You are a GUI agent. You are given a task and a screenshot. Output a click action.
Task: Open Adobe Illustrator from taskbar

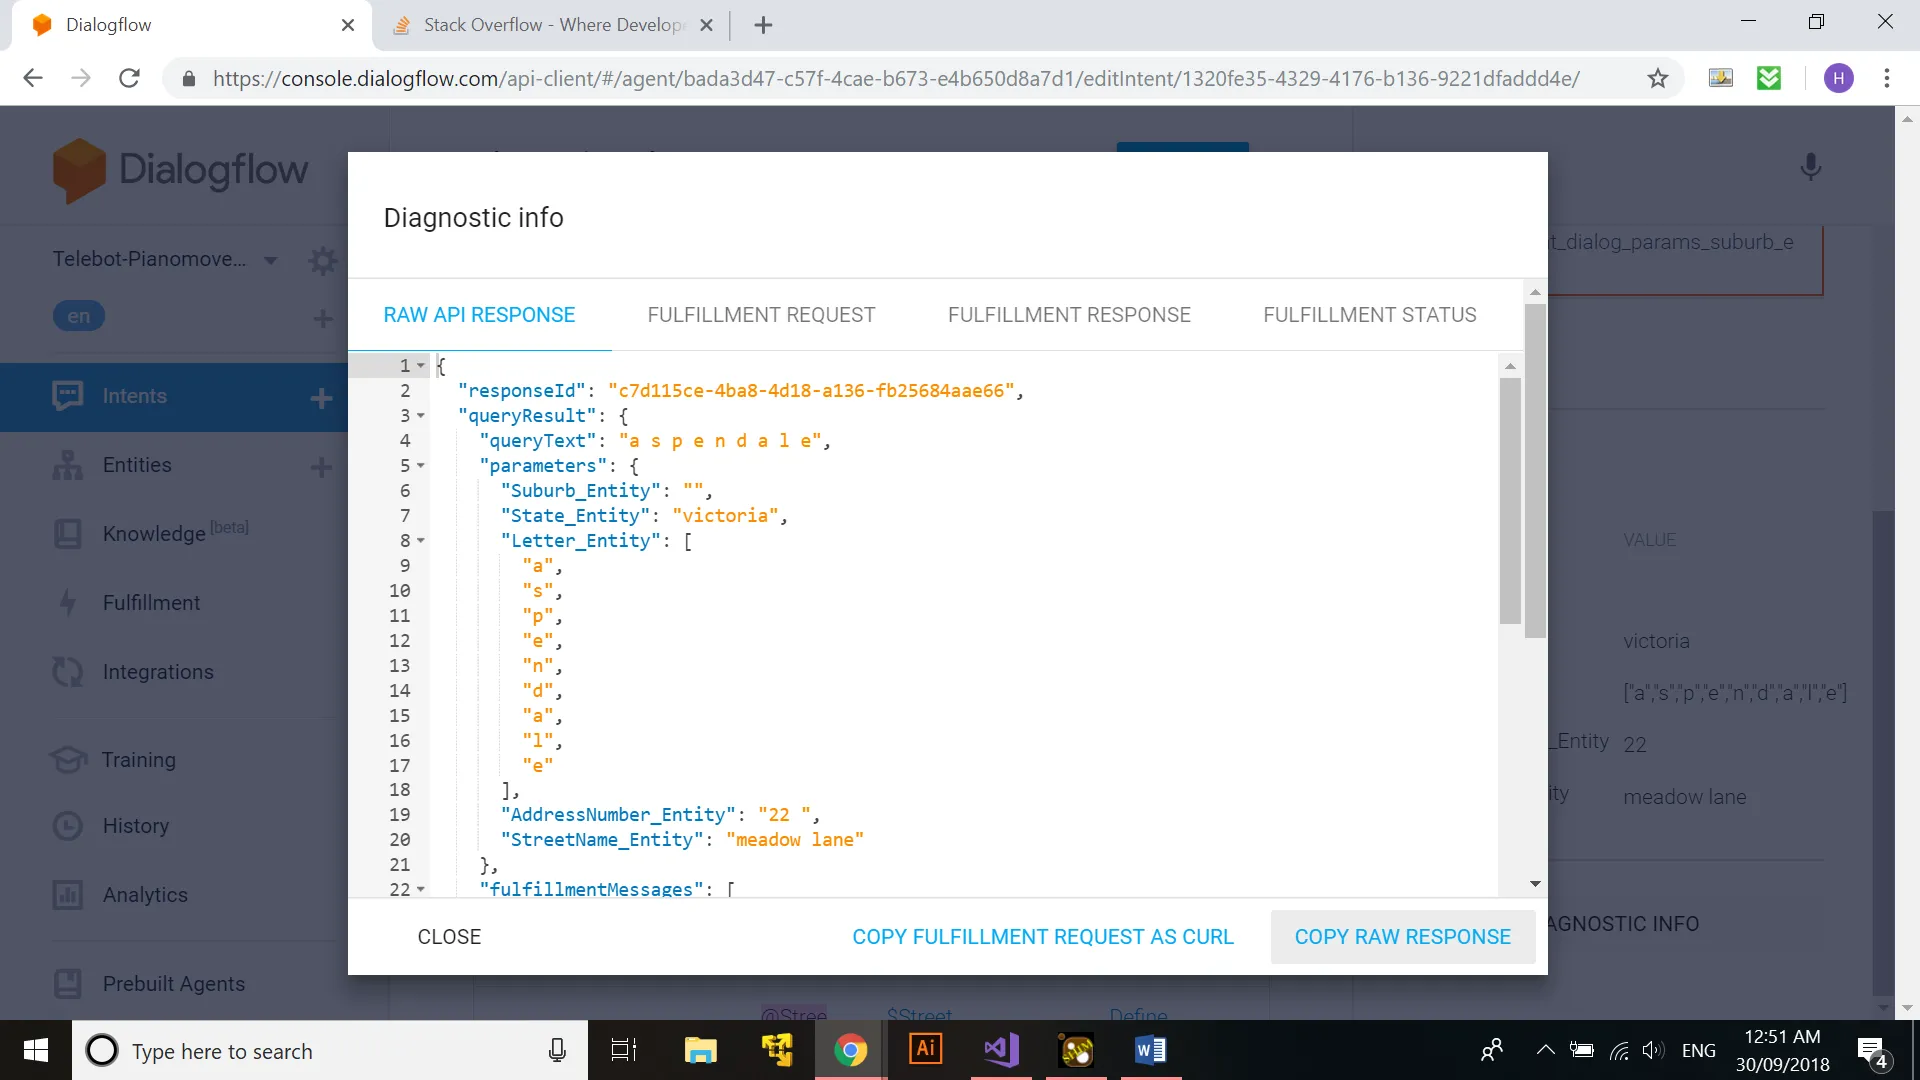coord(925,1050)
